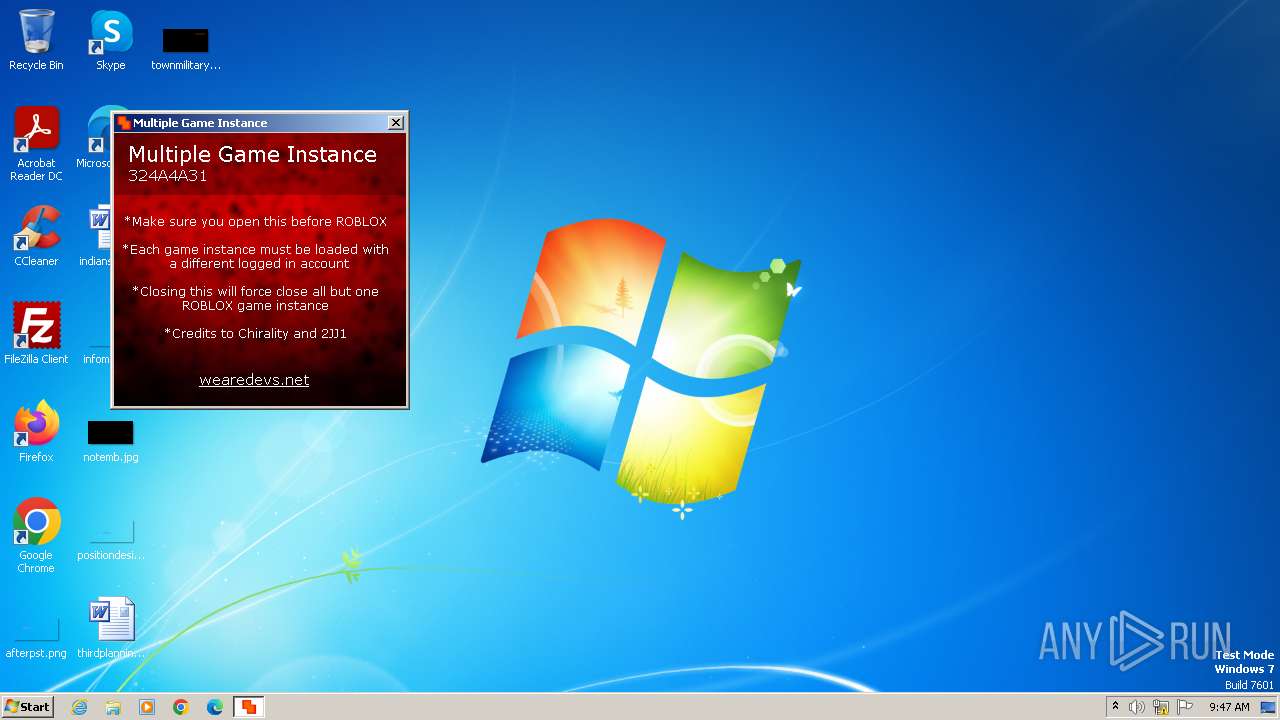Open Windows Explorer from taskbar

113,707
